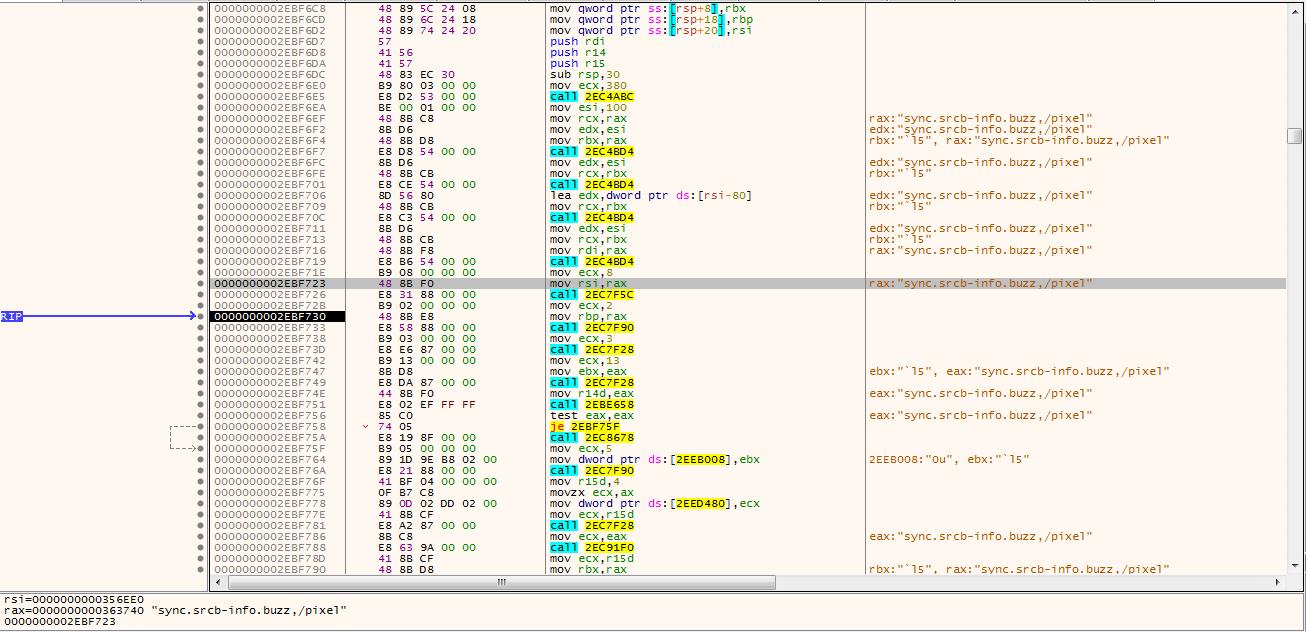Click opcode bytes B9 80 03 00 00
The image size is (1306, 632).
pos(427,85)
